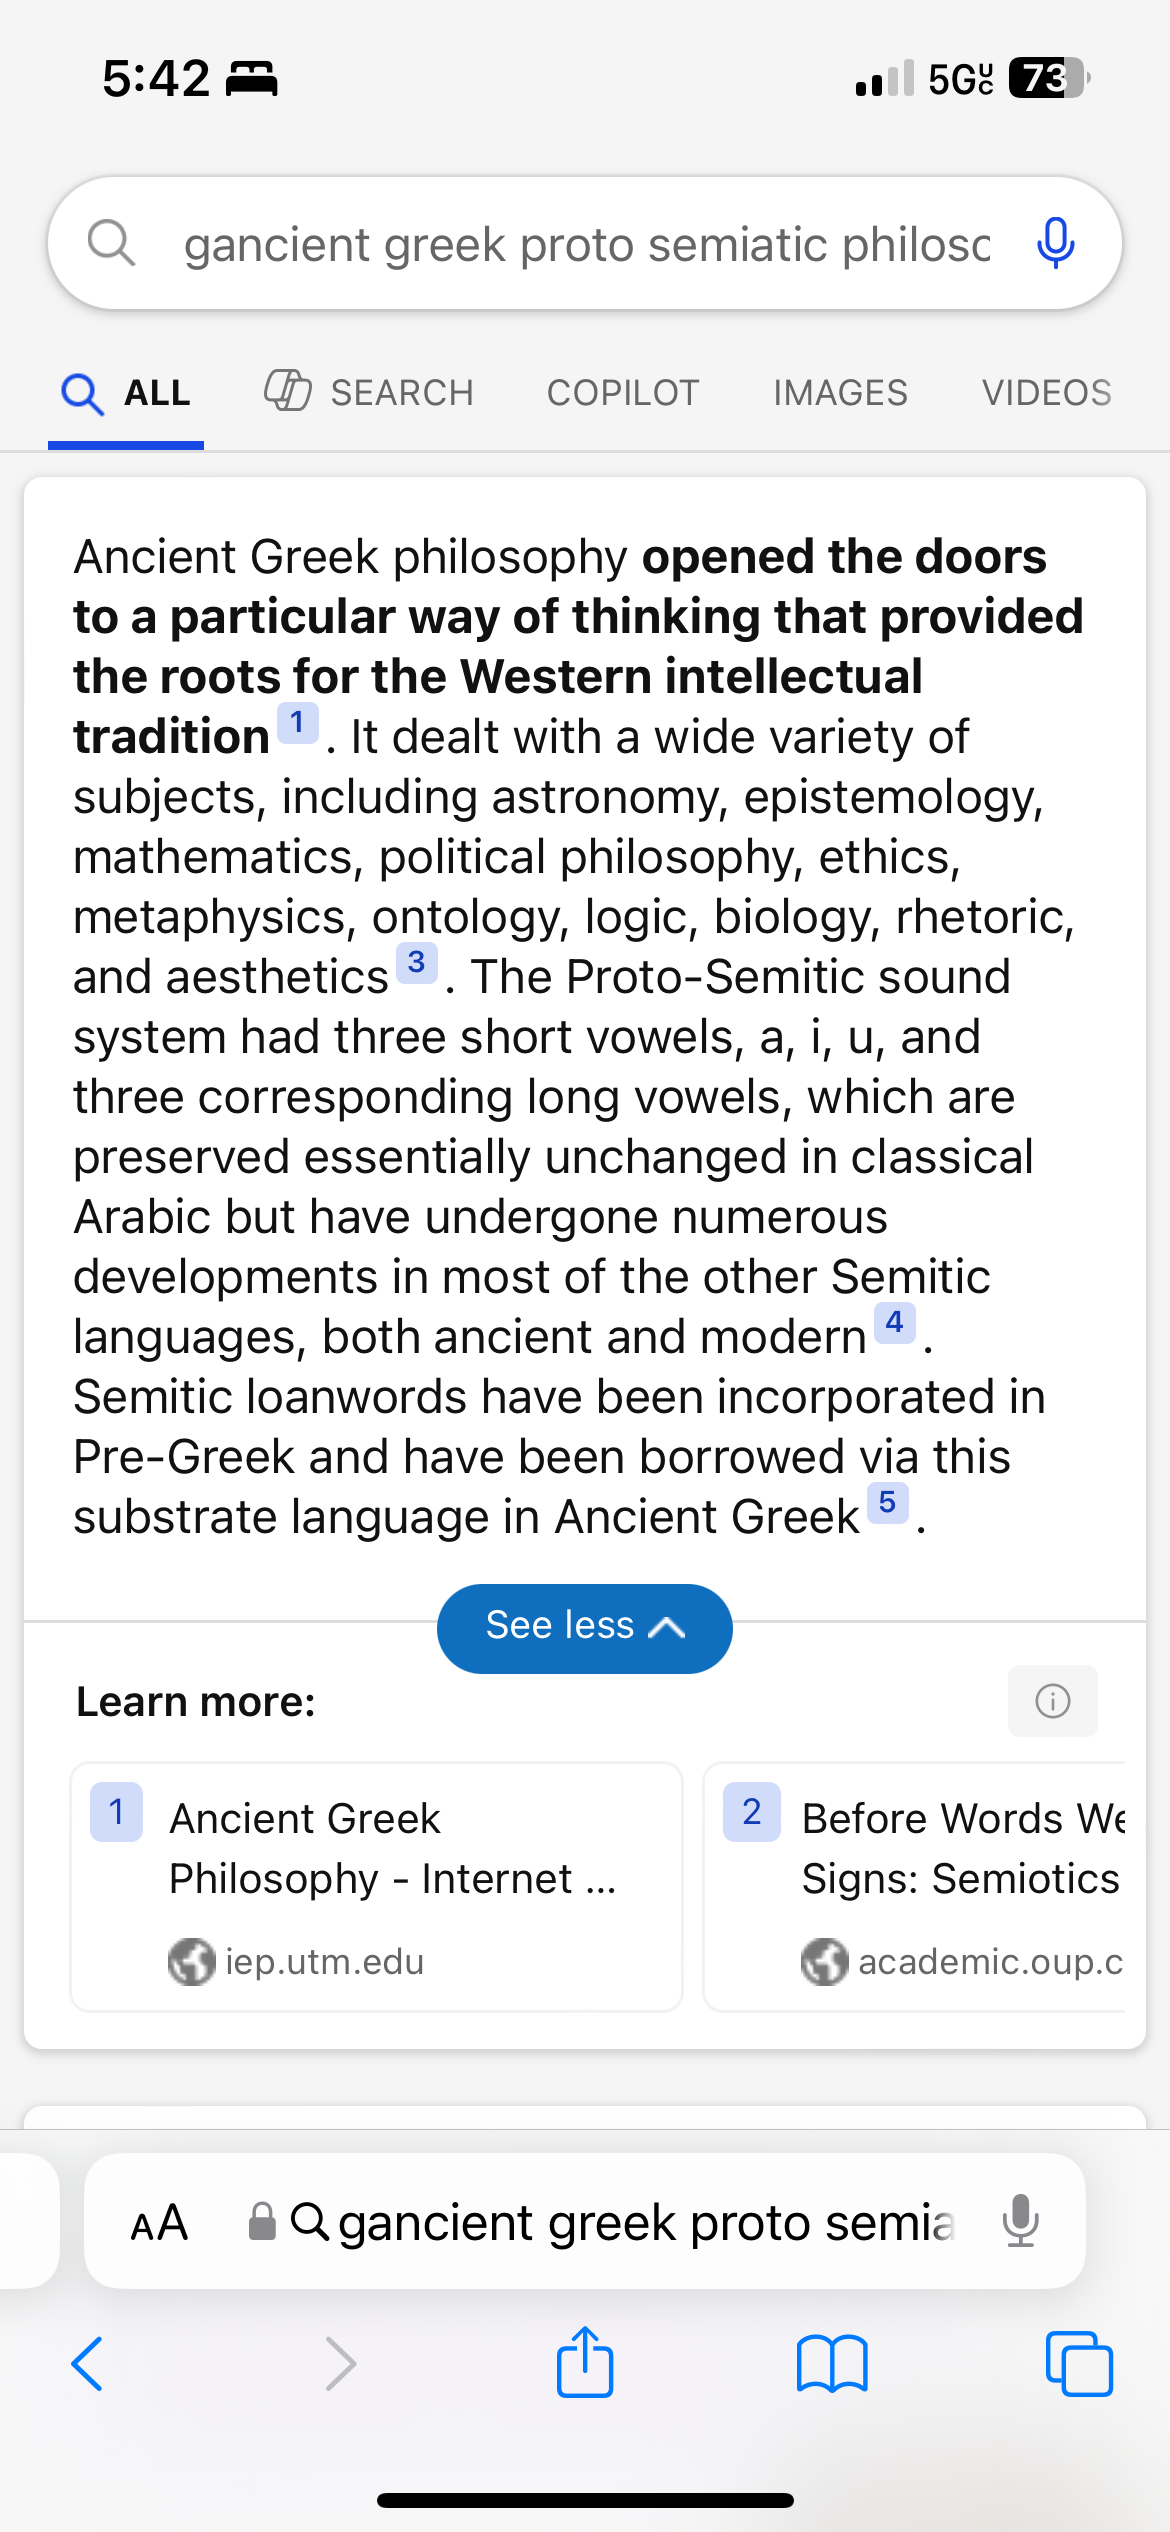Go back with the left arrow
Screen dimensions: 1170x2532
[x=88, y=2364]
